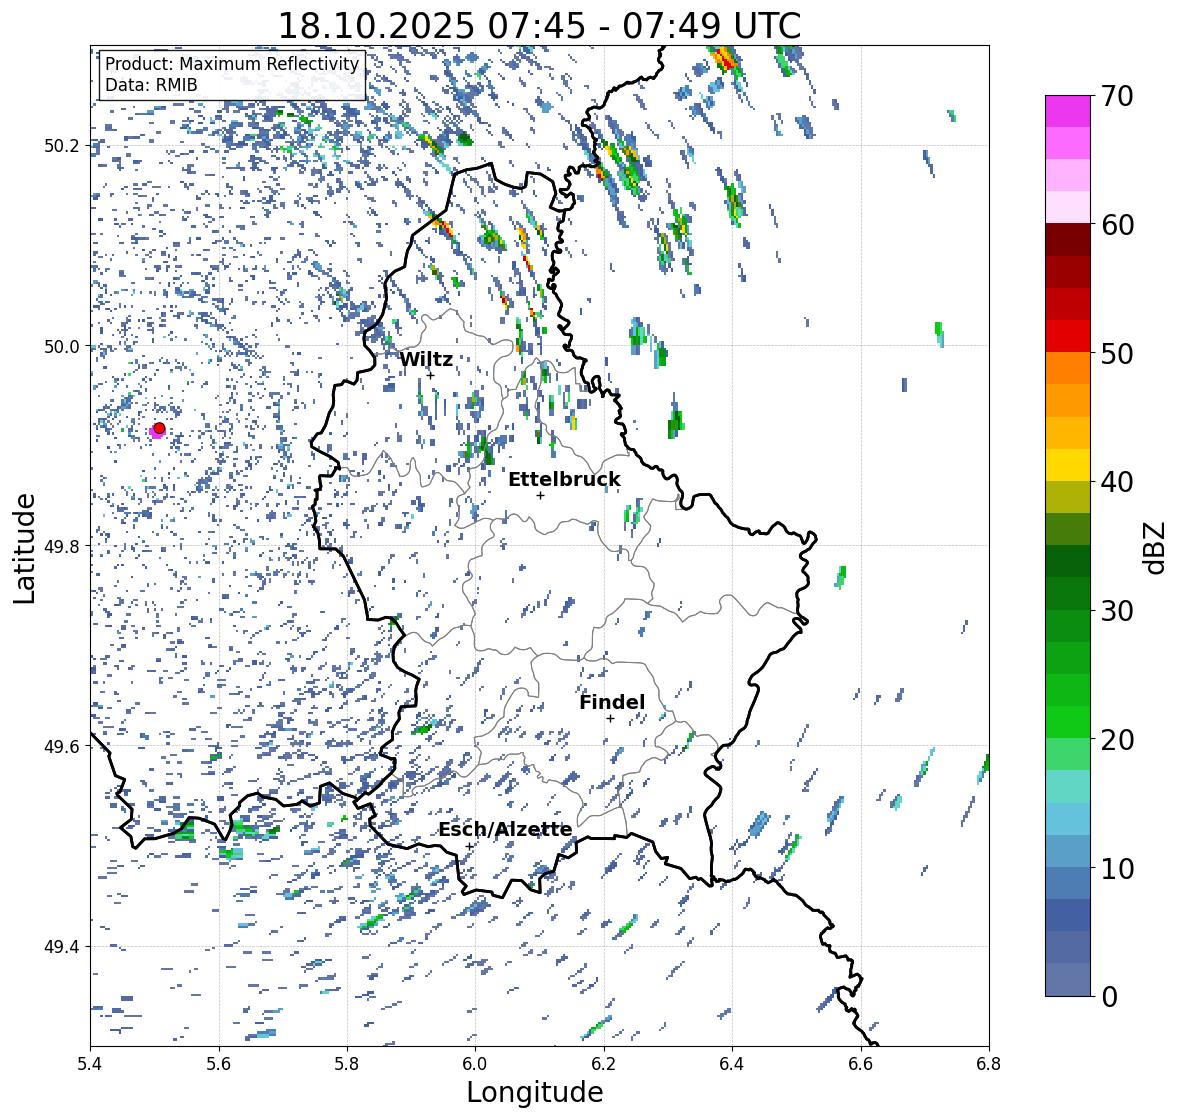
Task: Click the red dot marker on the map
Action: point(159,428)
